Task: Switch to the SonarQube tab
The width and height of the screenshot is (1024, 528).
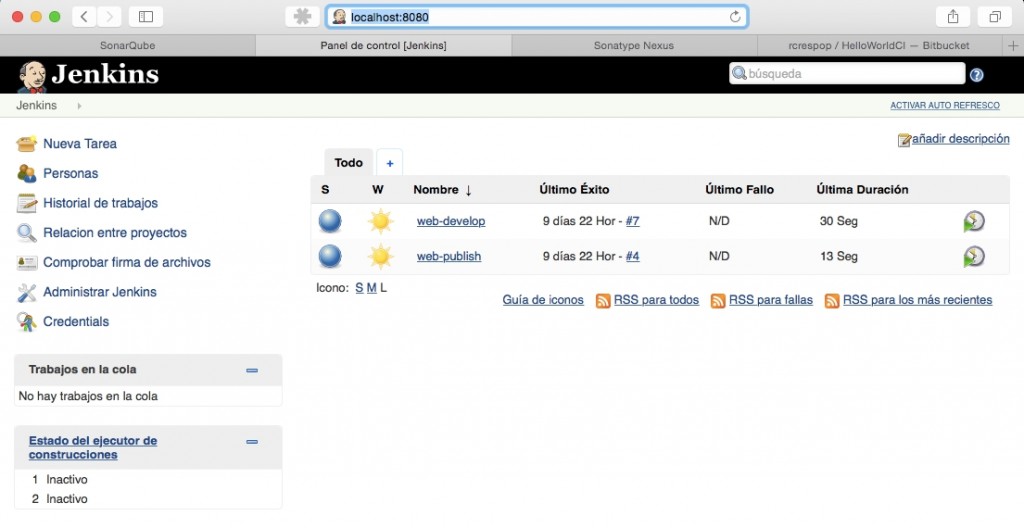Action: tap(127, 46)
